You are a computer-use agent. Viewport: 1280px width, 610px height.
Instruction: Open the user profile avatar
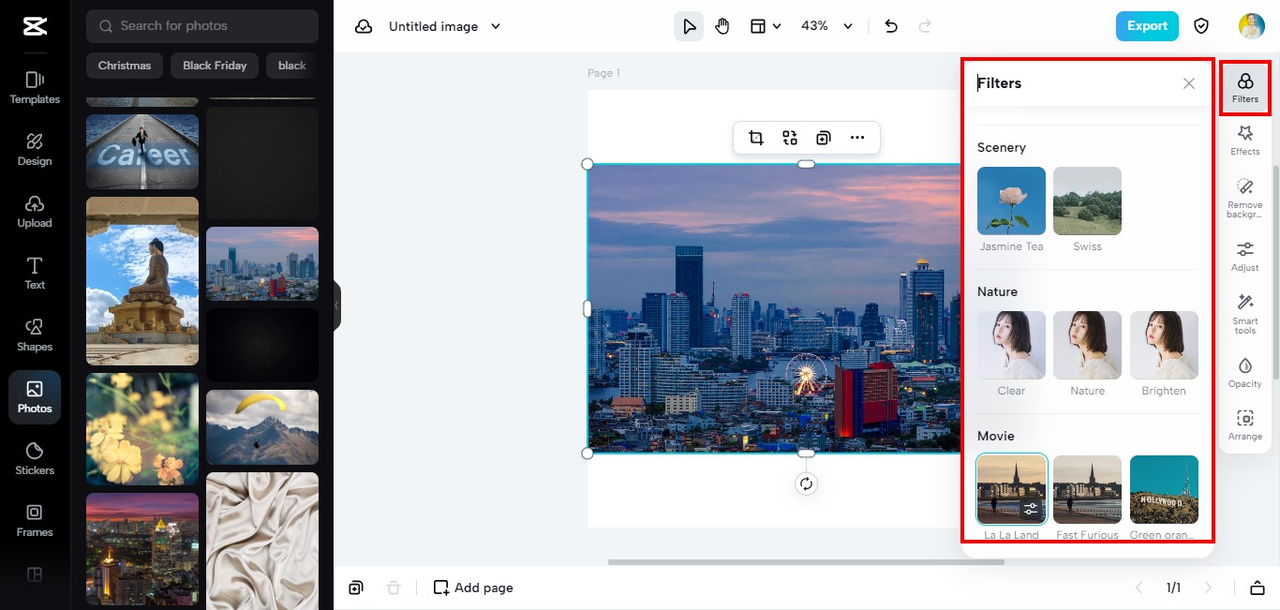pos(1251,26)
